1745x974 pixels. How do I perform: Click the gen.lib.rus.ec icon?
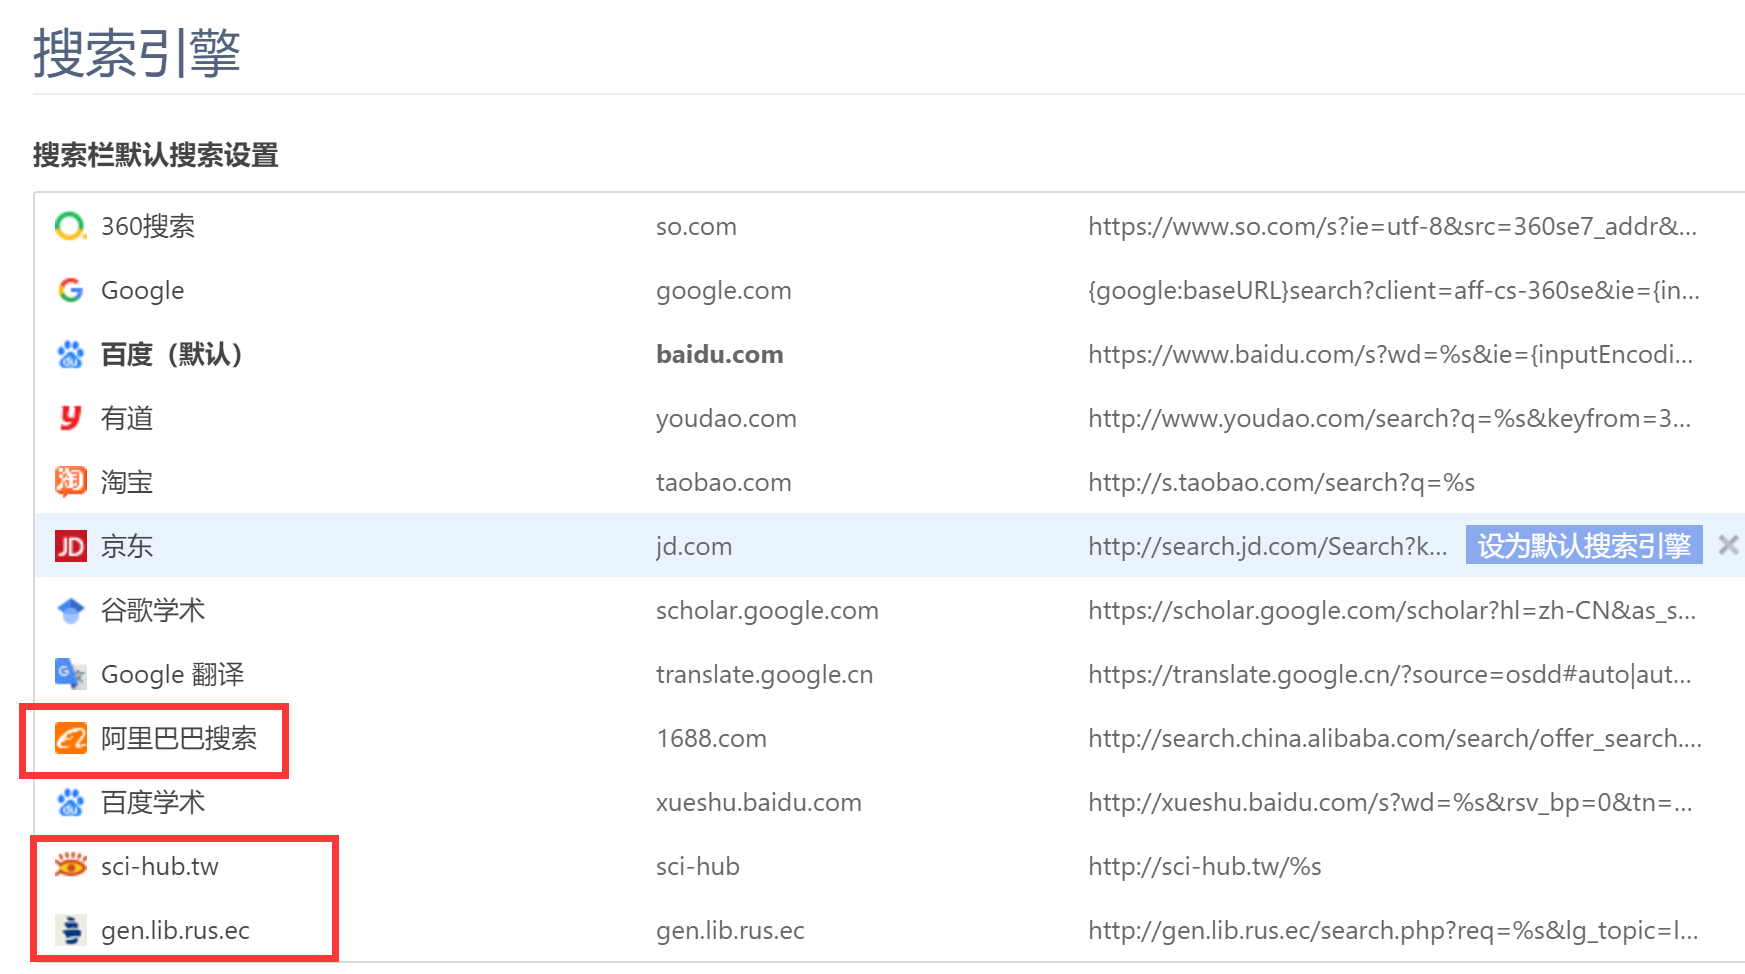coord(70,930)
